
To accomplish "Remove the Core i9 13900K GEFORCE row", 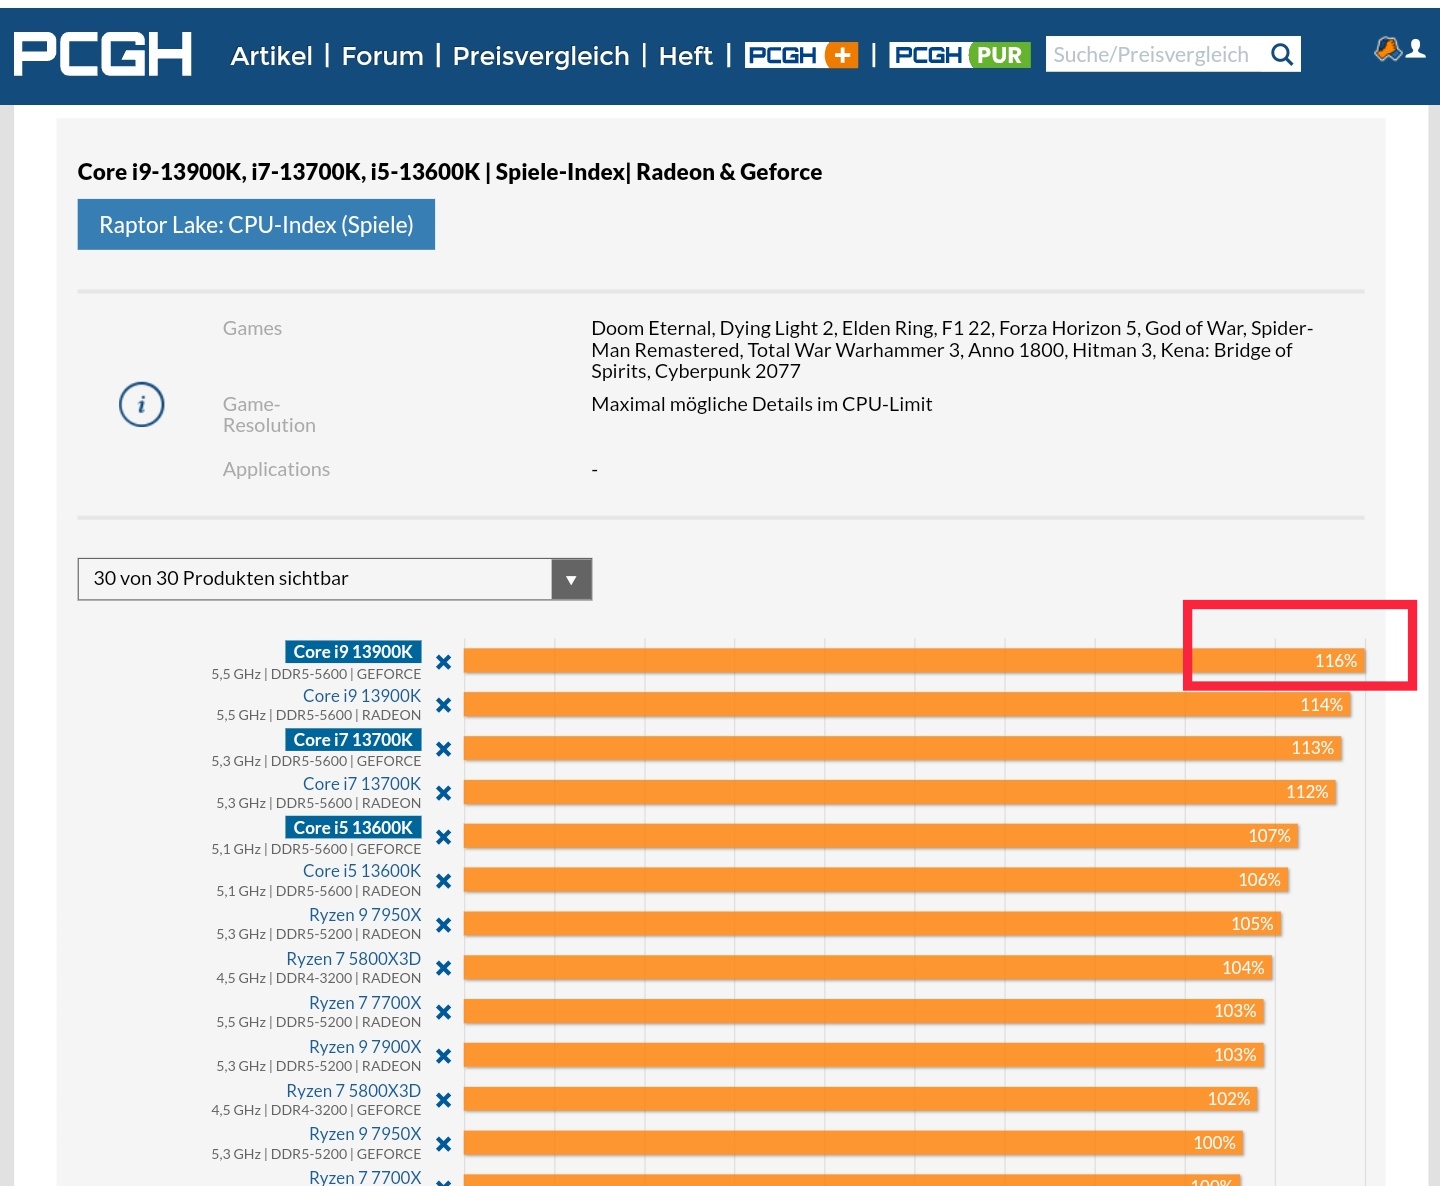I will coord(444,662).
